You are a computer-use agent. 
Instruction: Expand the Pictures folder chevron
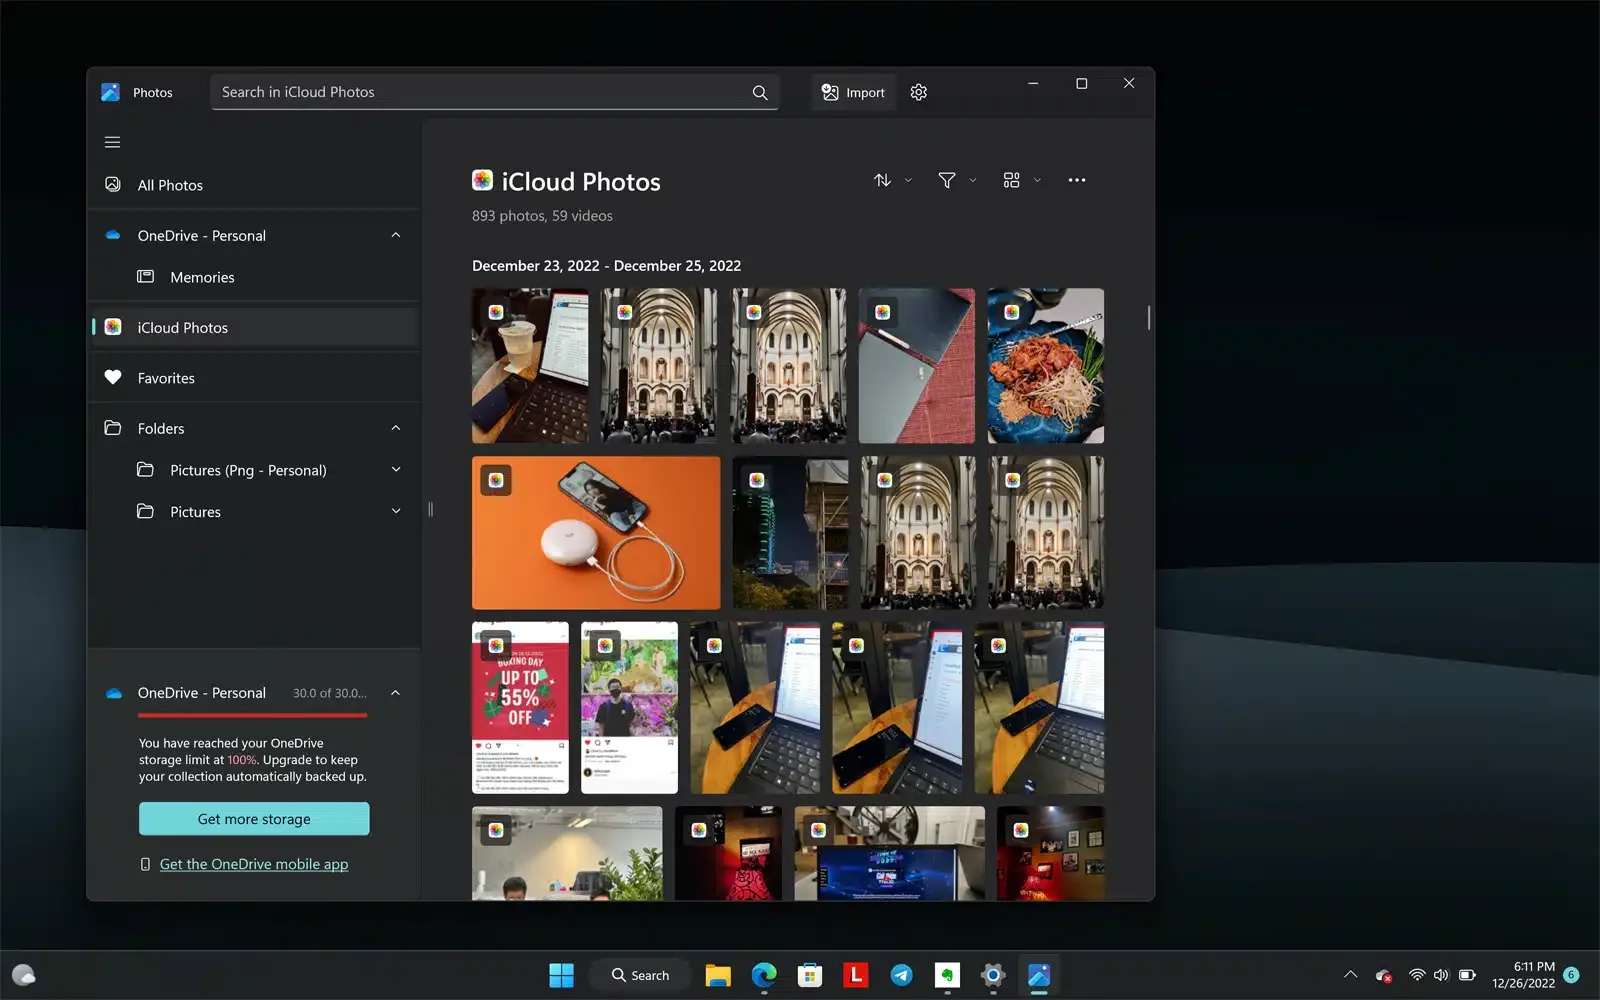click(x=396, y=511)
